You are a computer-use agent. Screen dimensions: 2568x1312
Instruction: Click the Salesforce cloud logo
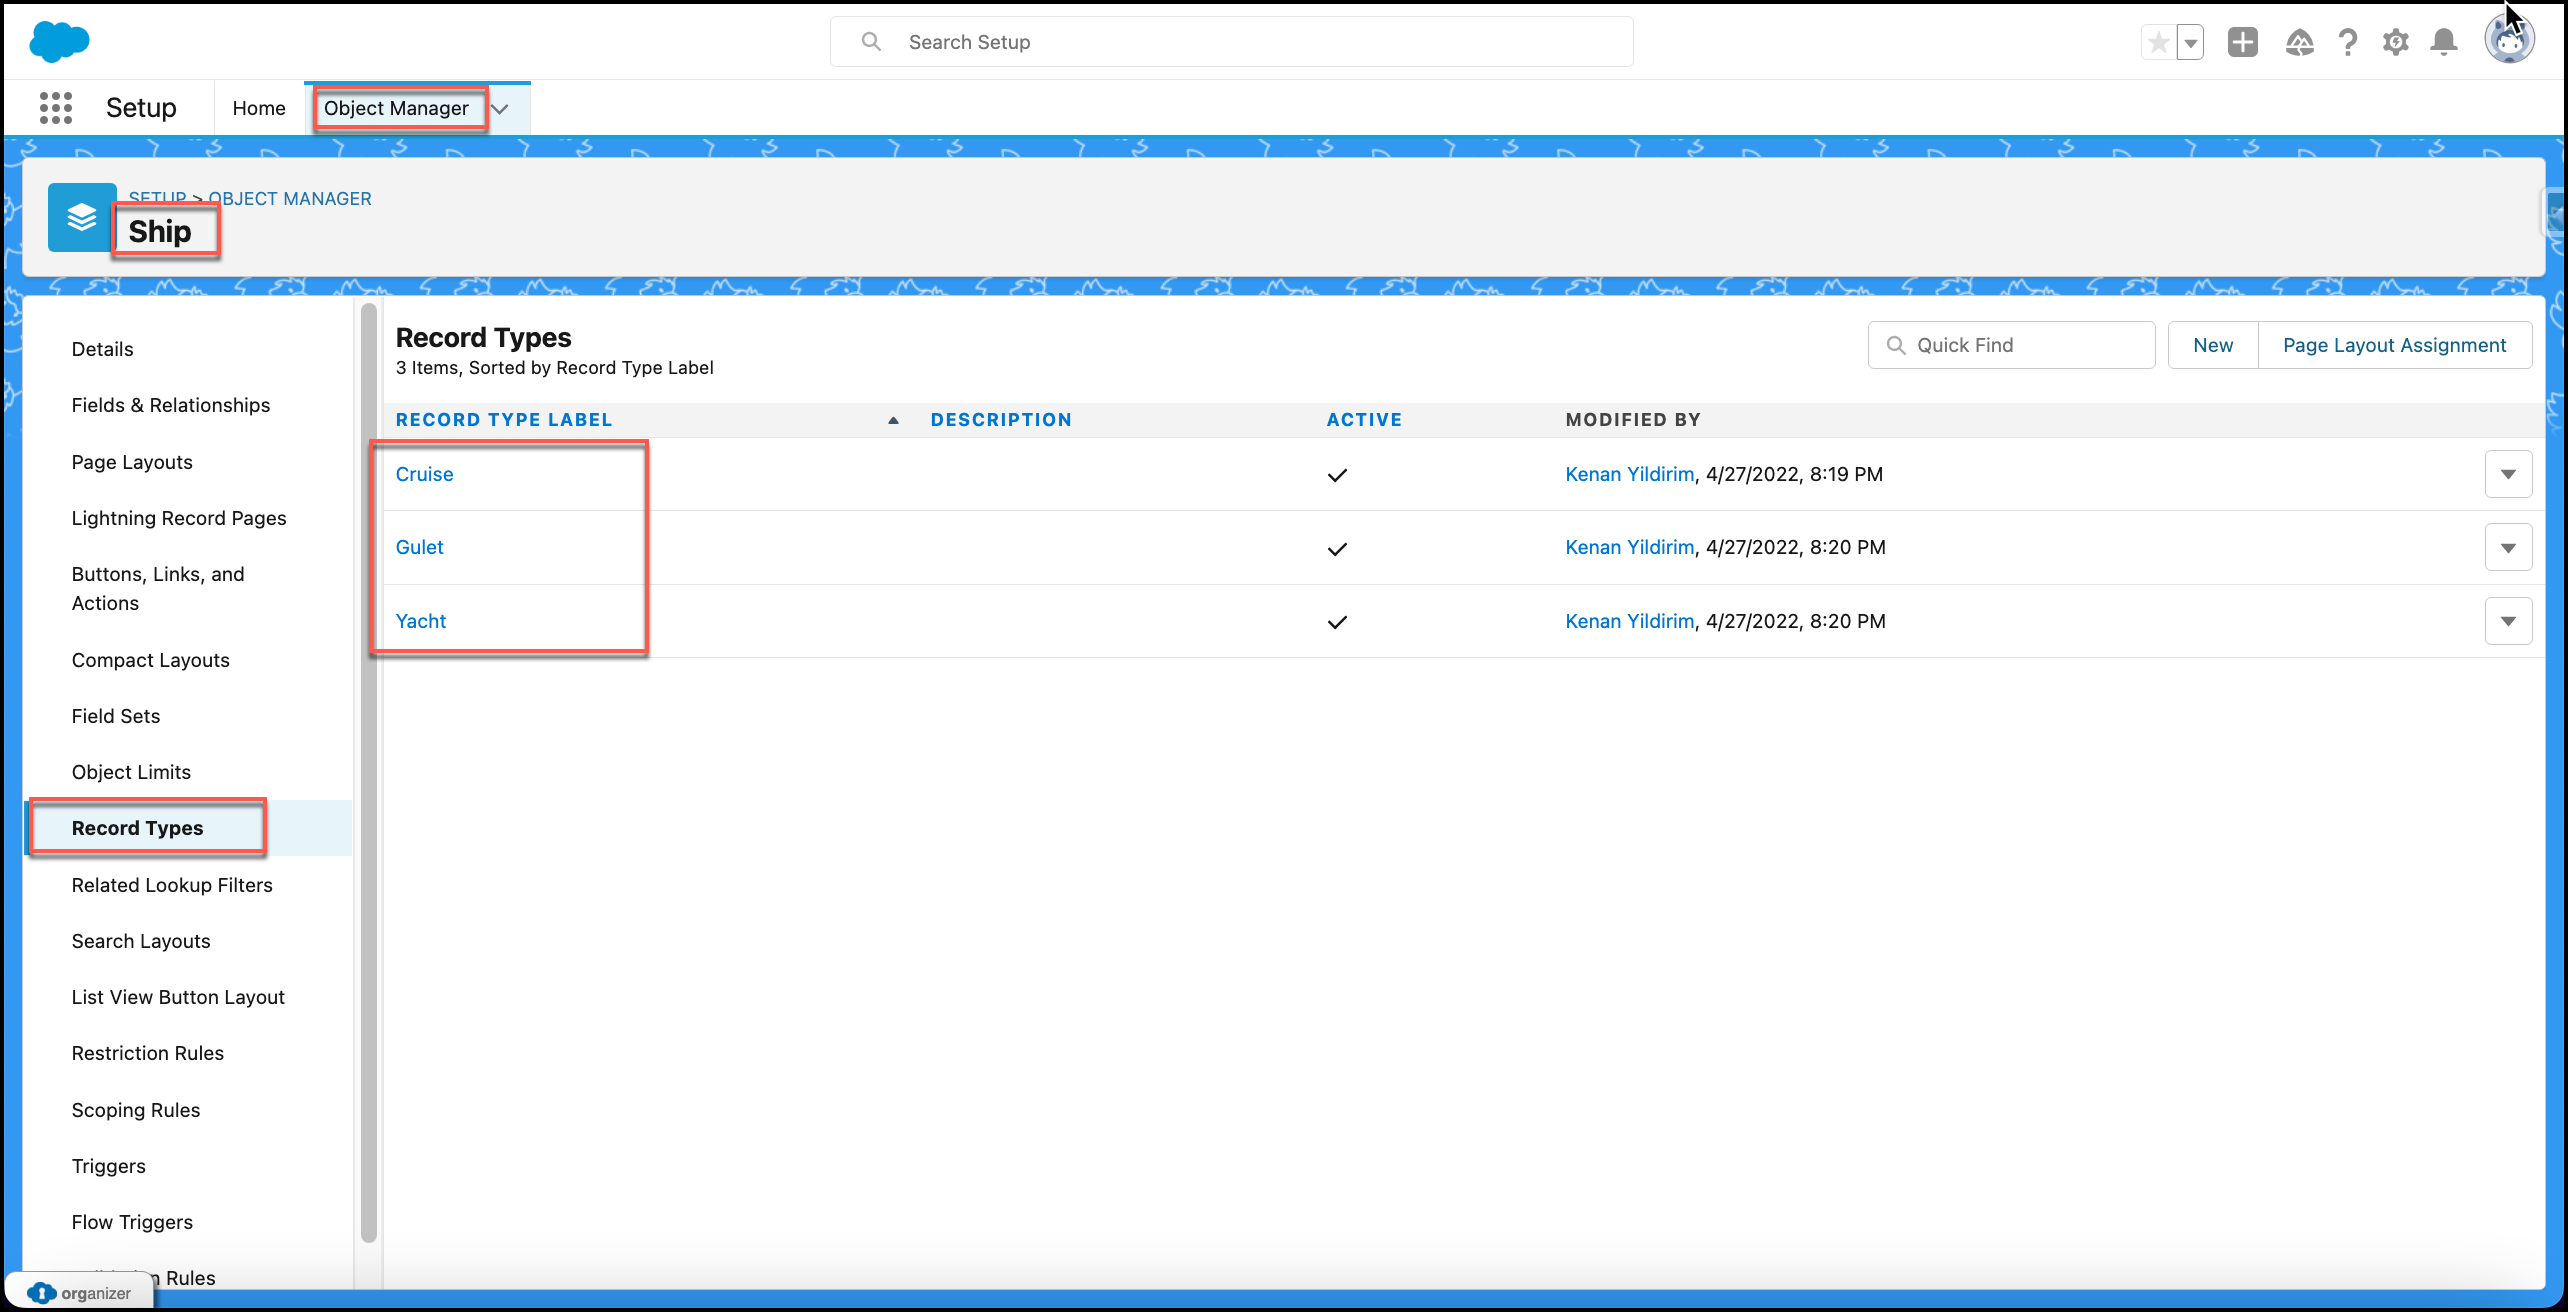(x=59, y=42)
